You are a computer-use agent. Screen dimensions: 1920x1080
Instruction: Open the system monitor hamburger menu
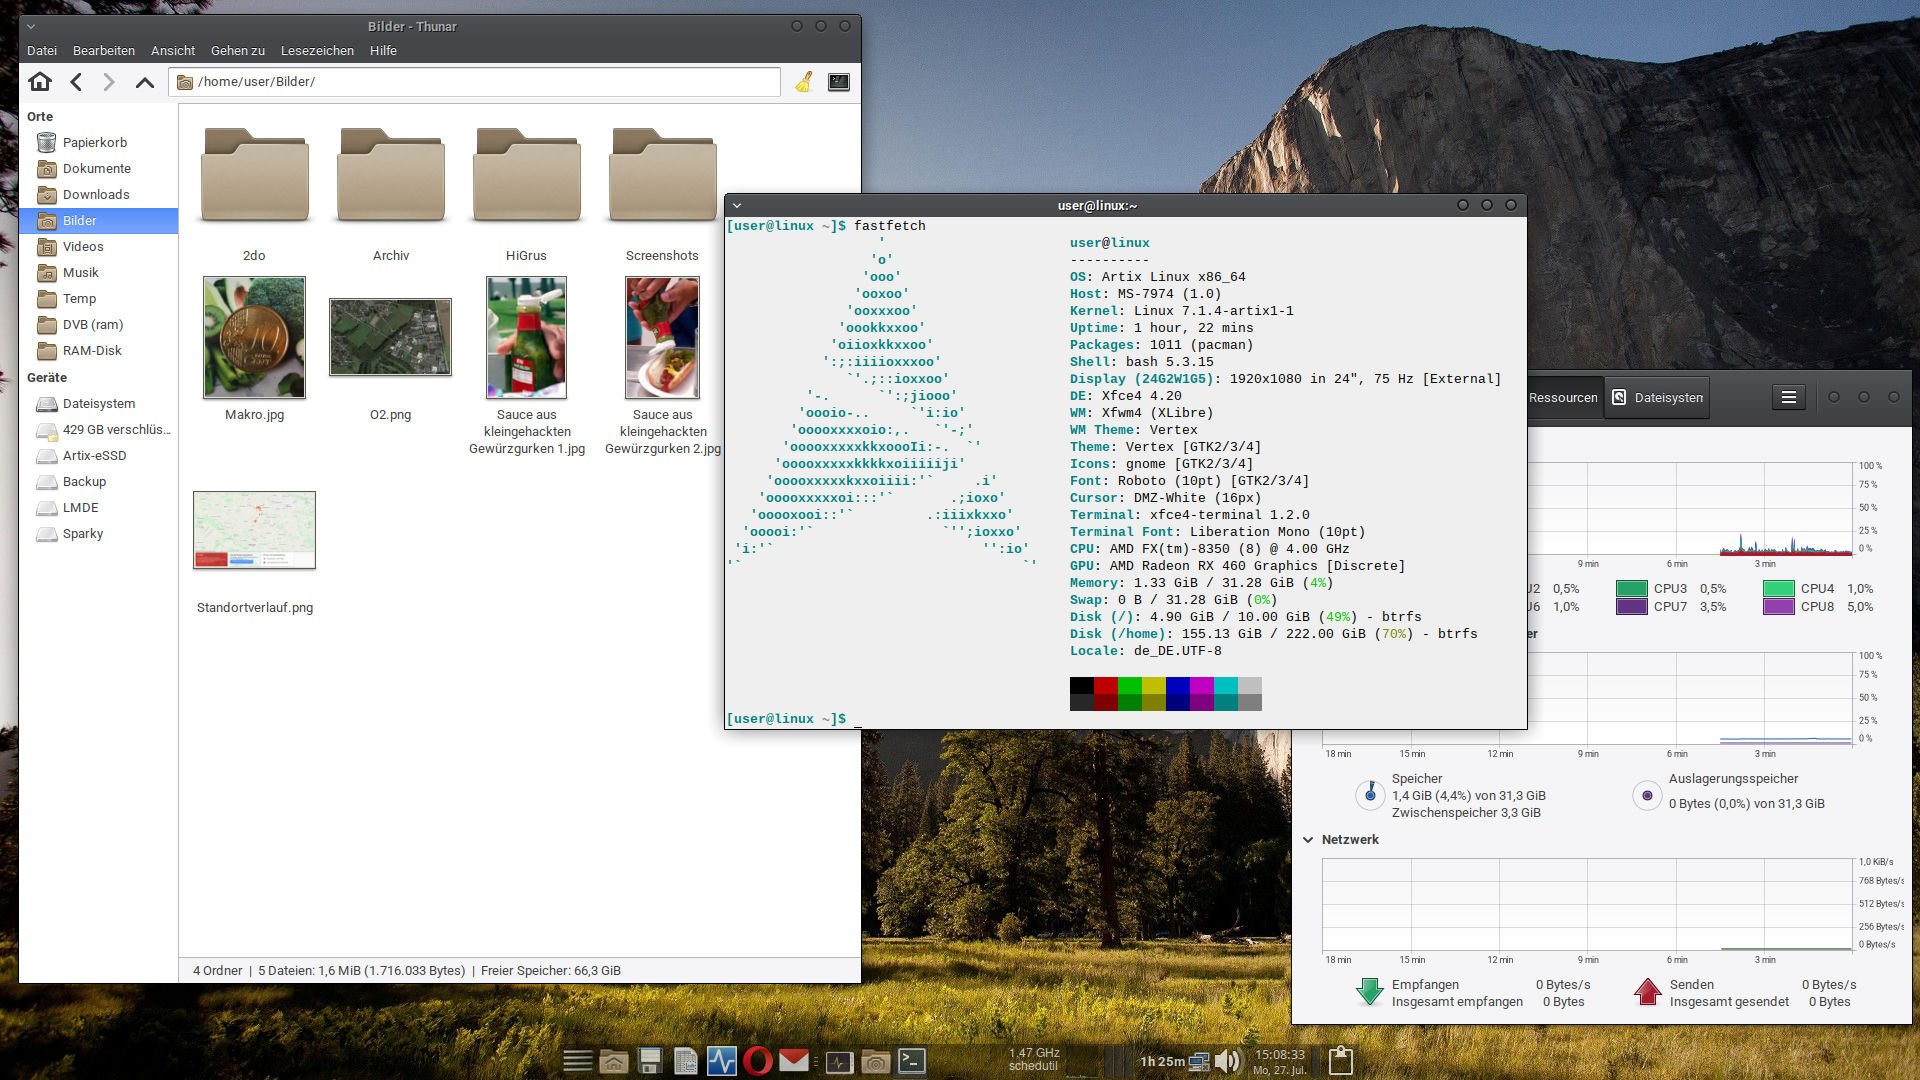1789,398
